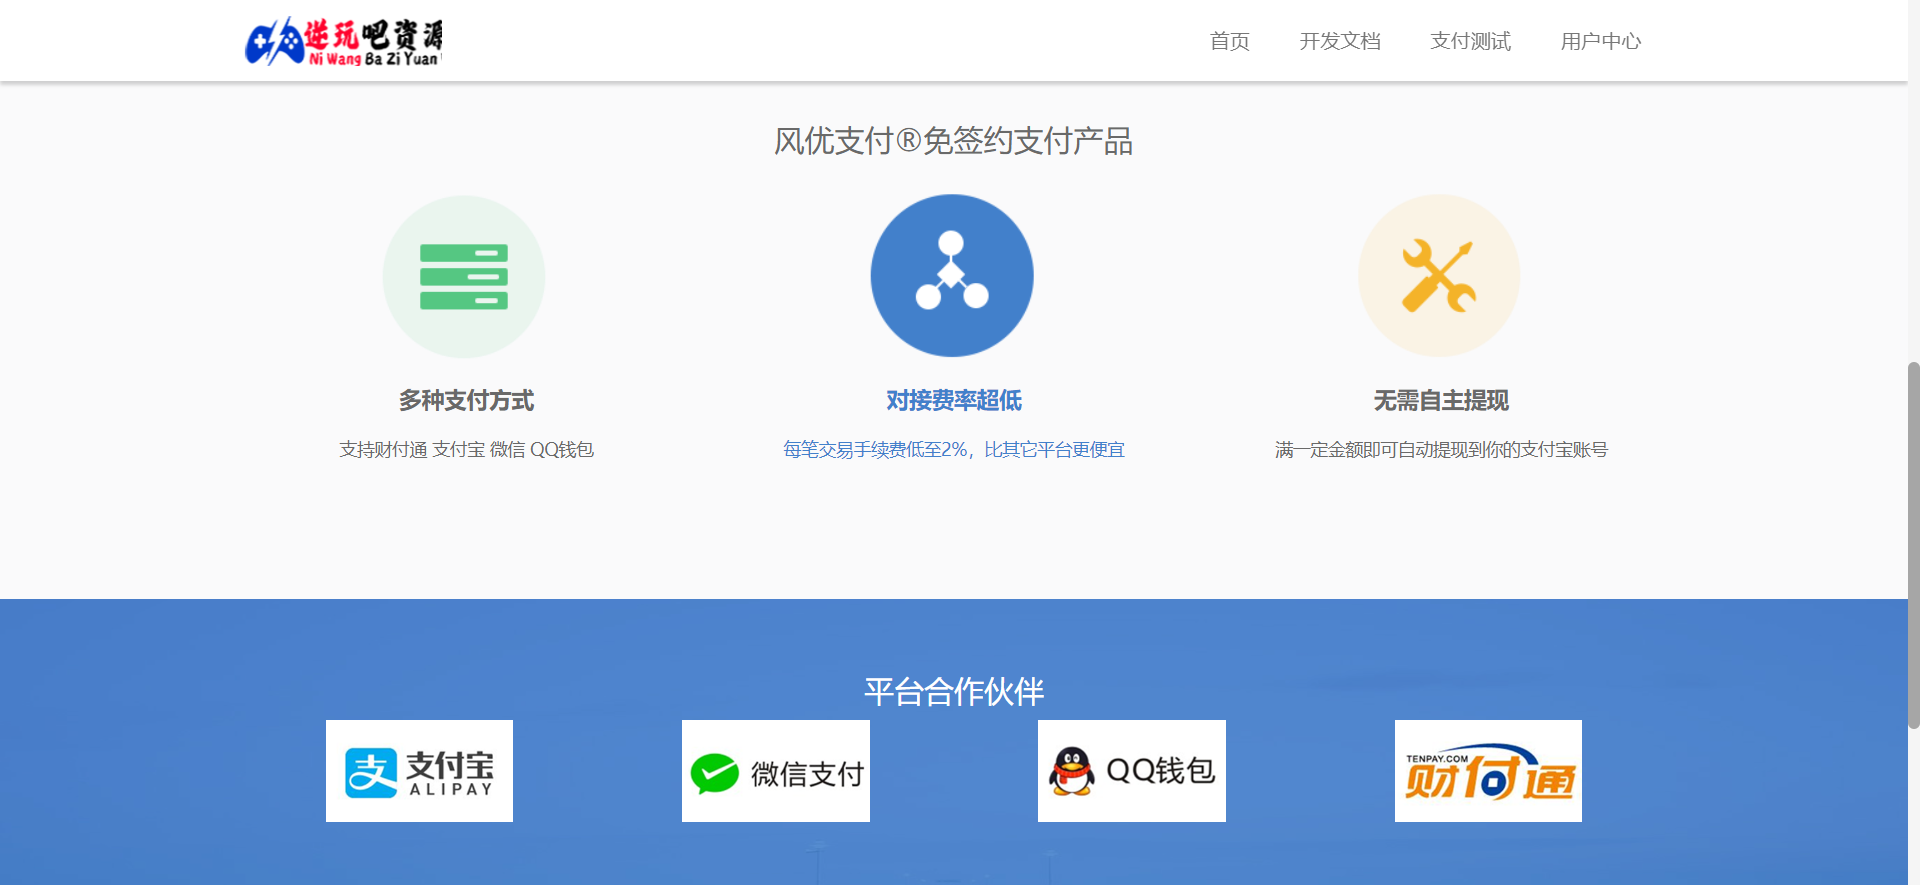Click text 支持财付通 支付宝 微信 QQ钱包

coord(466,450)
